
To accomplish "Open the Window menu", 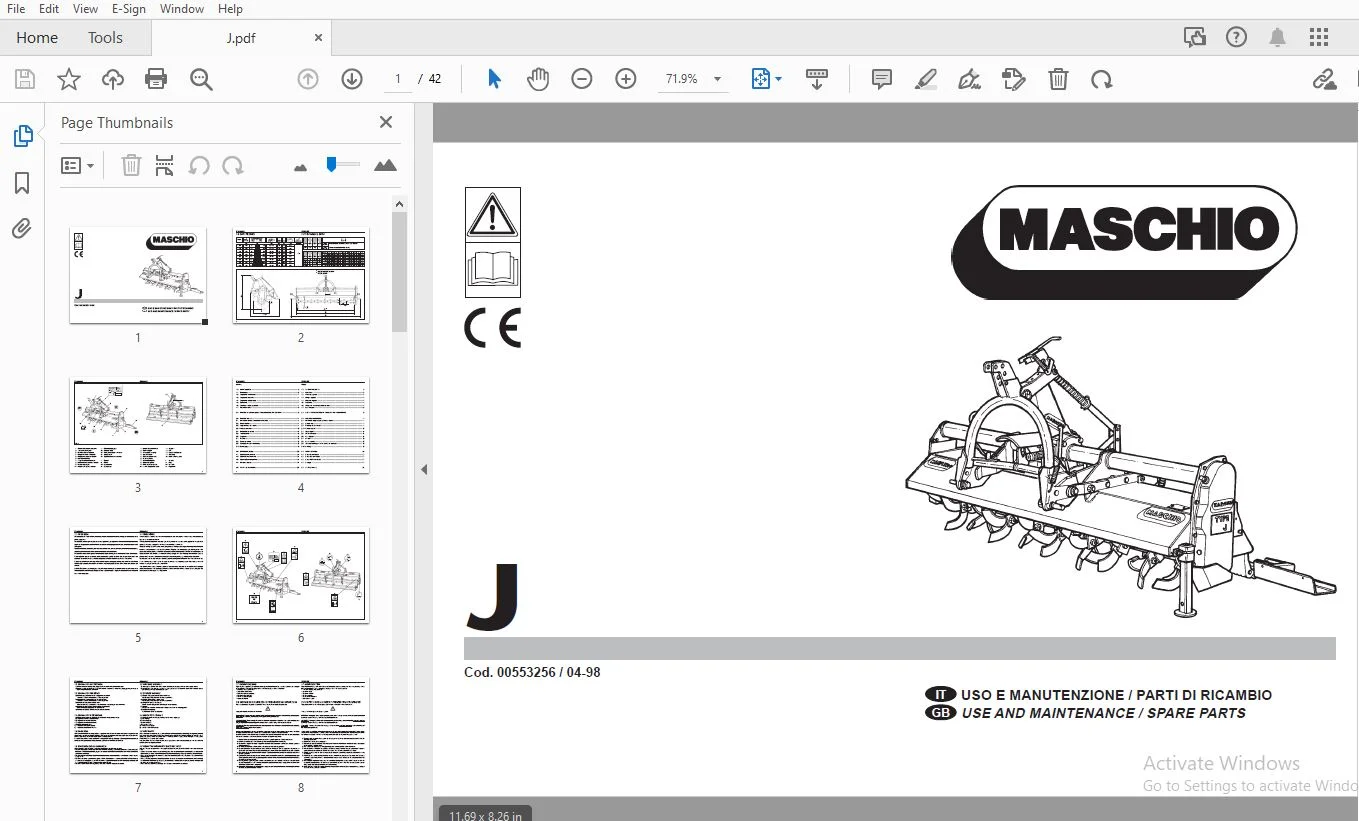I will [x=182, y=9].
